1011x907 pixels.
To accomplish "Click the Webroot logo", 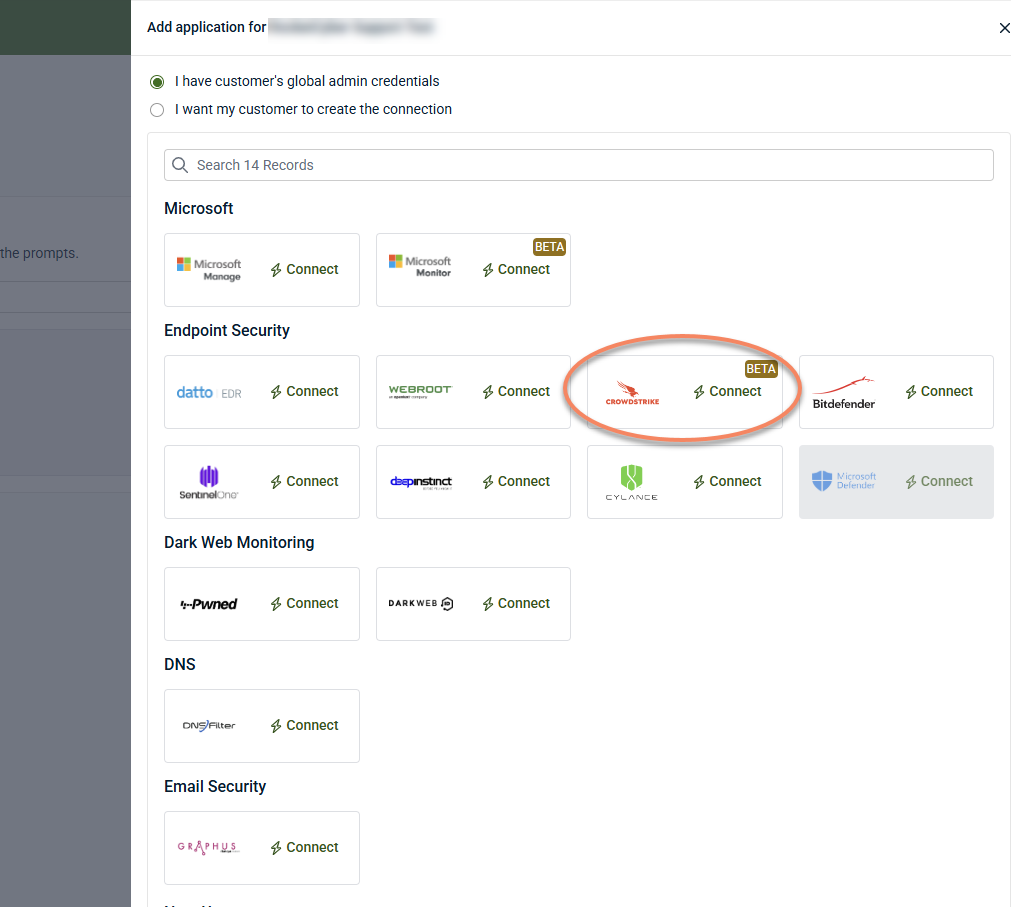I will pyautogui.click(x=420, y=392).
